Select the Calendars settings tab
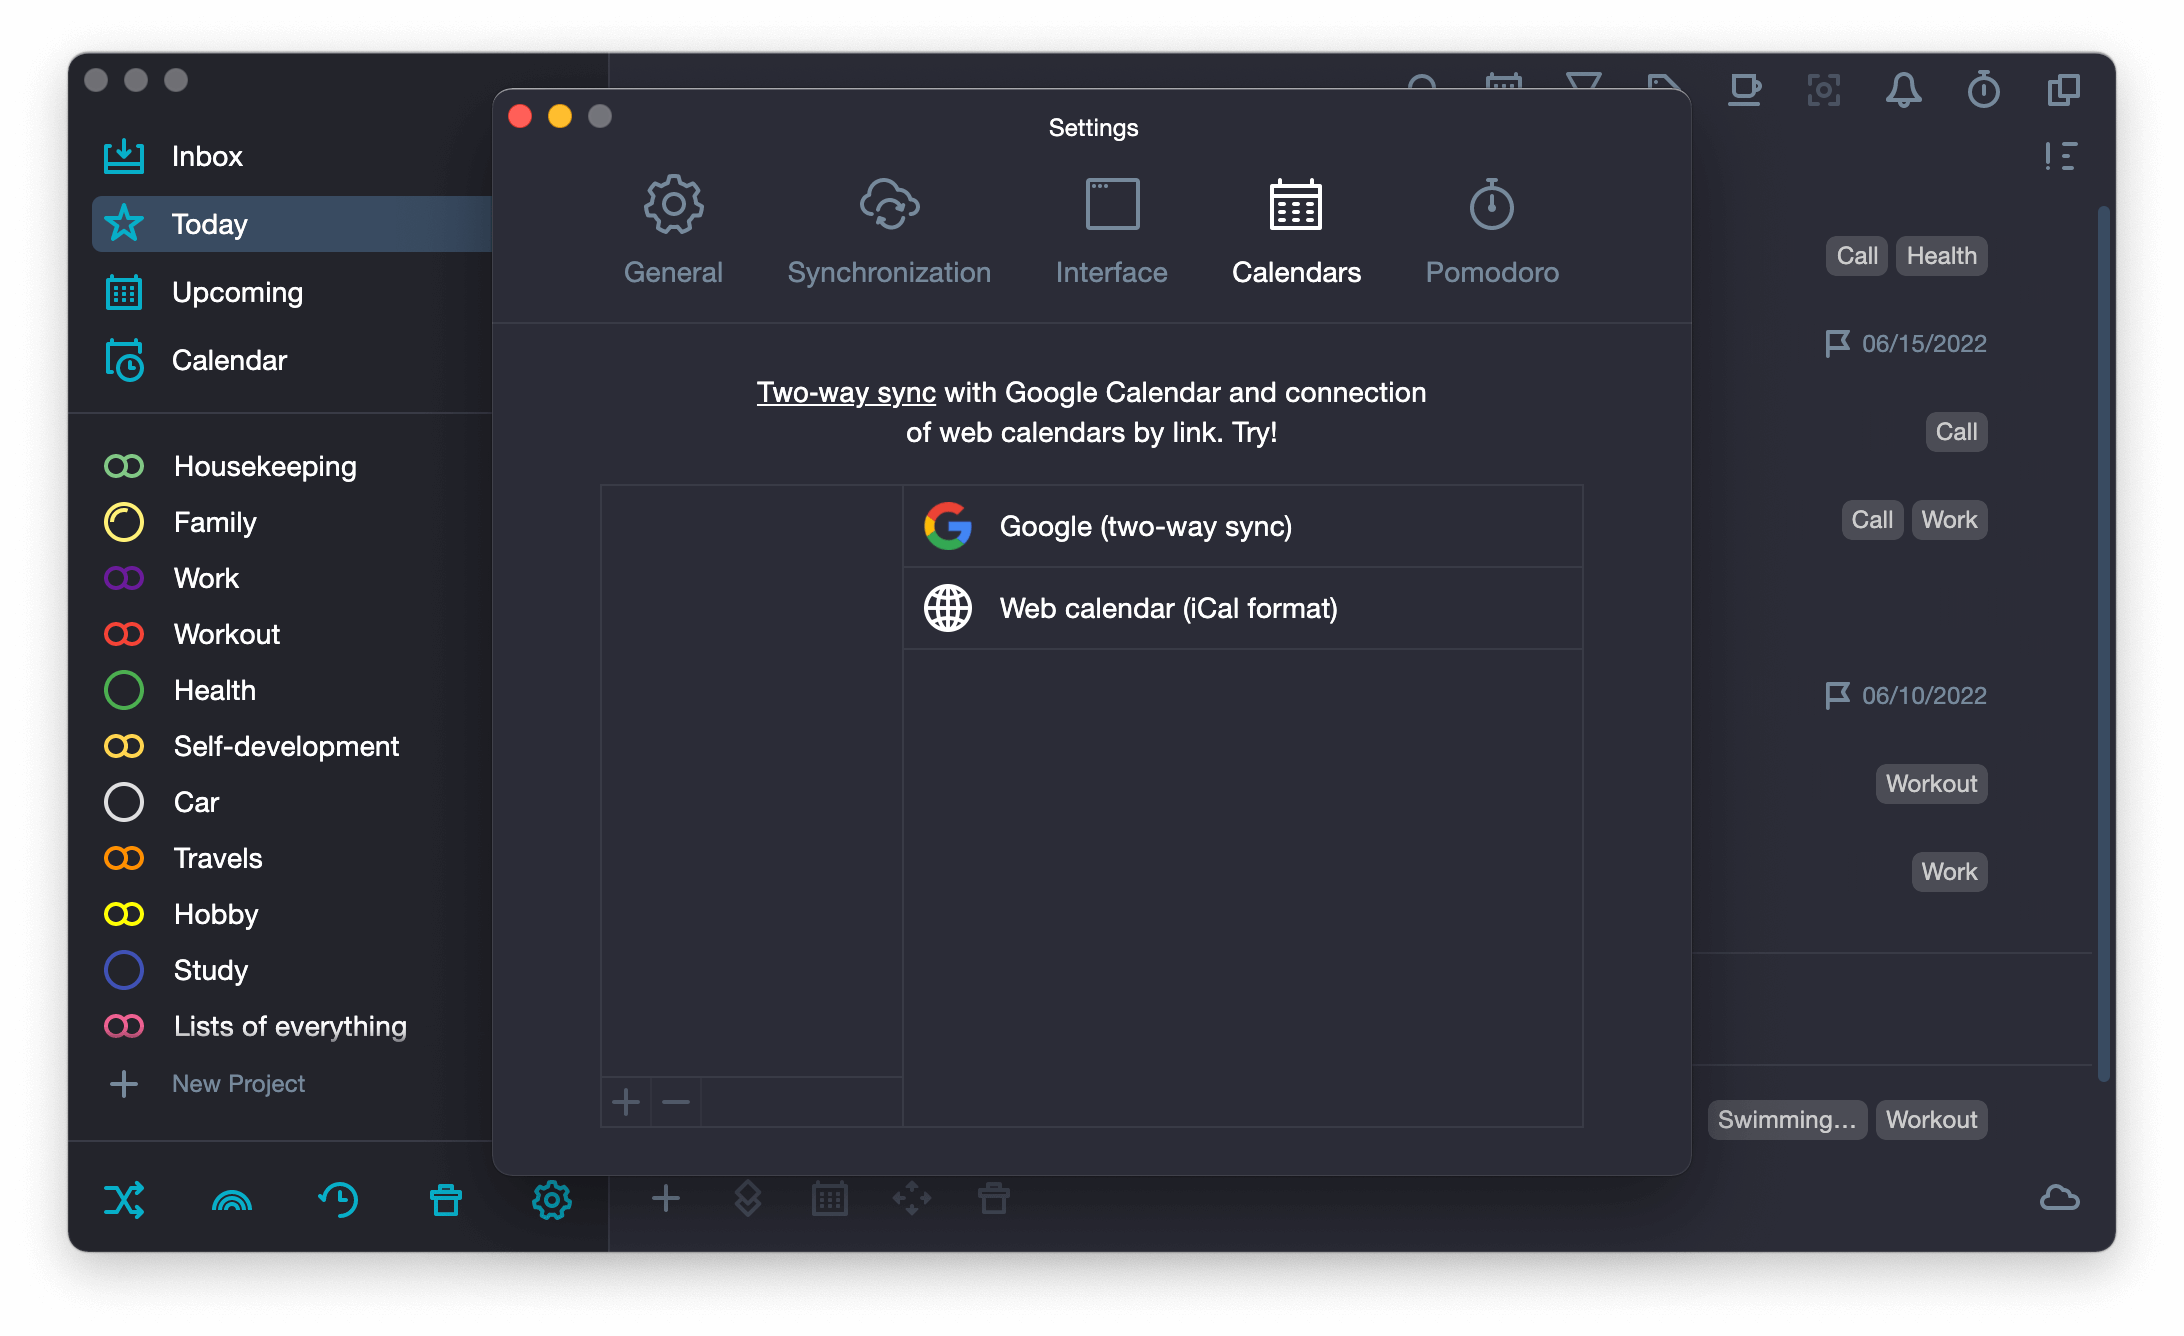 pyautogui.click(x=1296, y=231)
